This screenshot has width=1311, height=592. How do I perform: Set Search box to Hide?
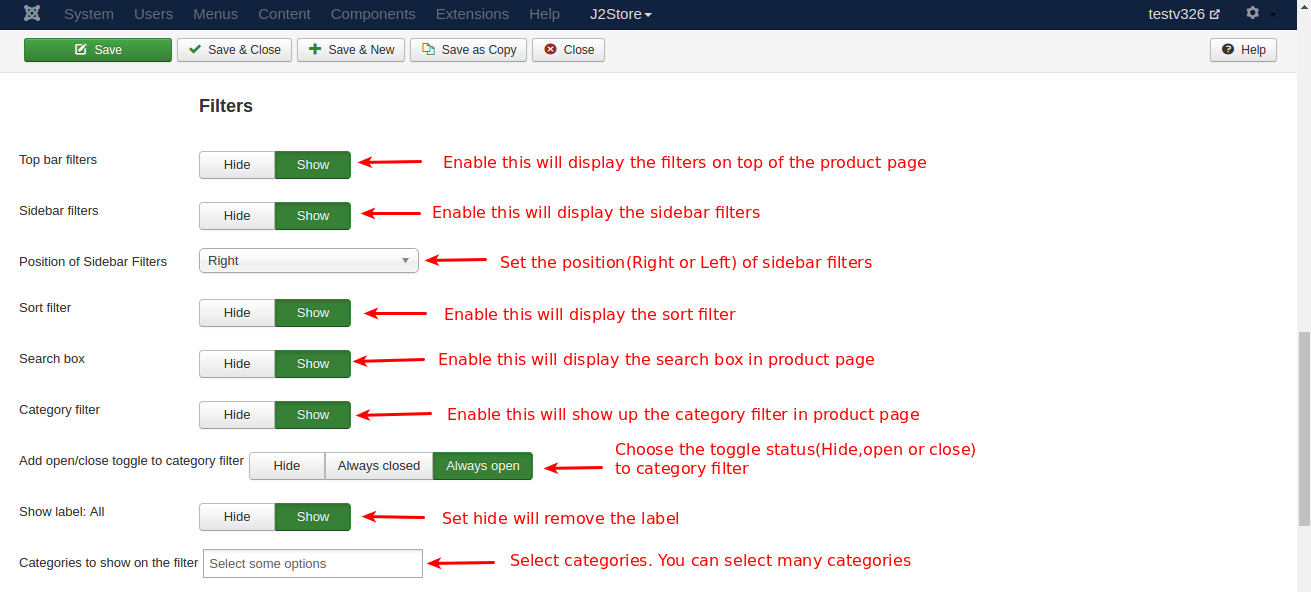point(237,364)
